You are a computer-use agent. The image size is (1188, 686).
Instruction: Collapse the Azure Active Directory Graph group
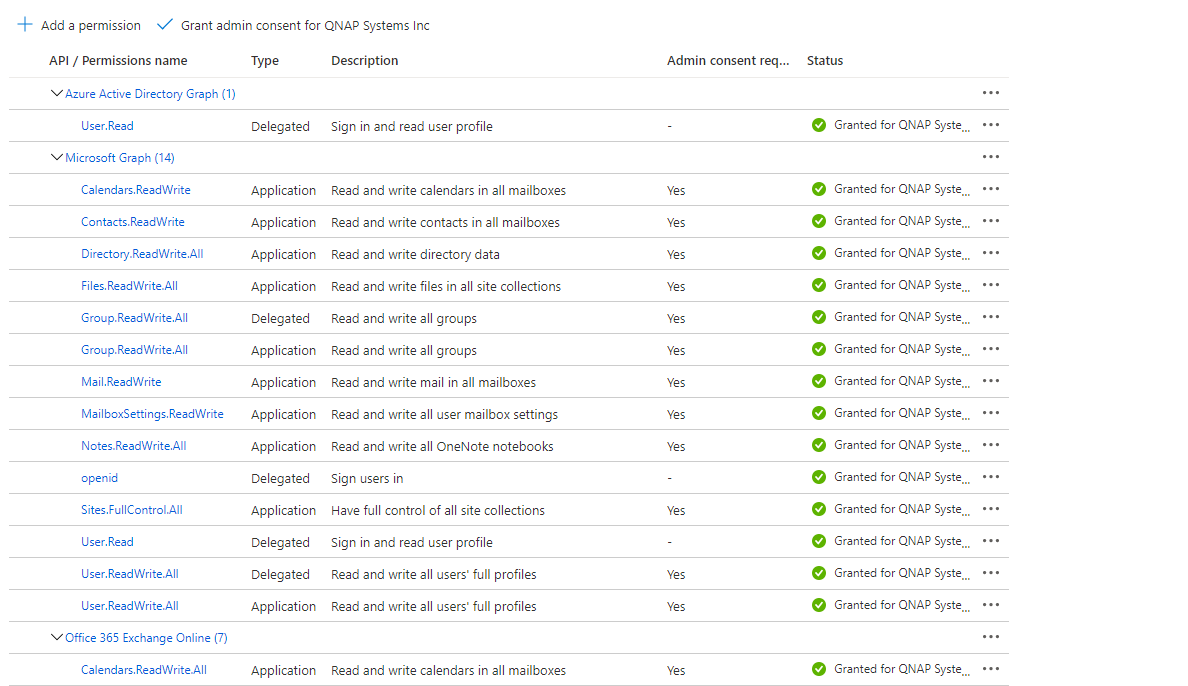coord(56,93)
